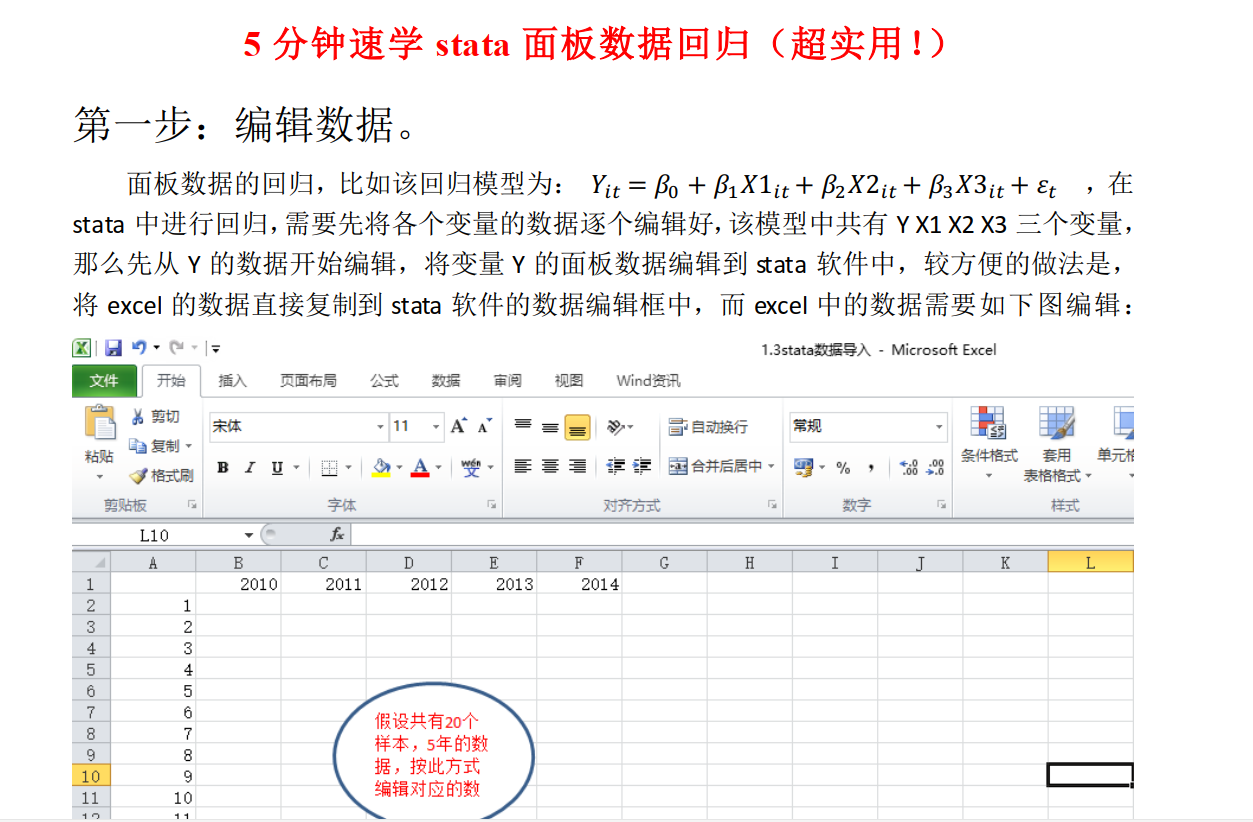The image size is (1253, 822).
Task: Click the 合并后居中 merge cells button
Action: [x=712, y=467]
